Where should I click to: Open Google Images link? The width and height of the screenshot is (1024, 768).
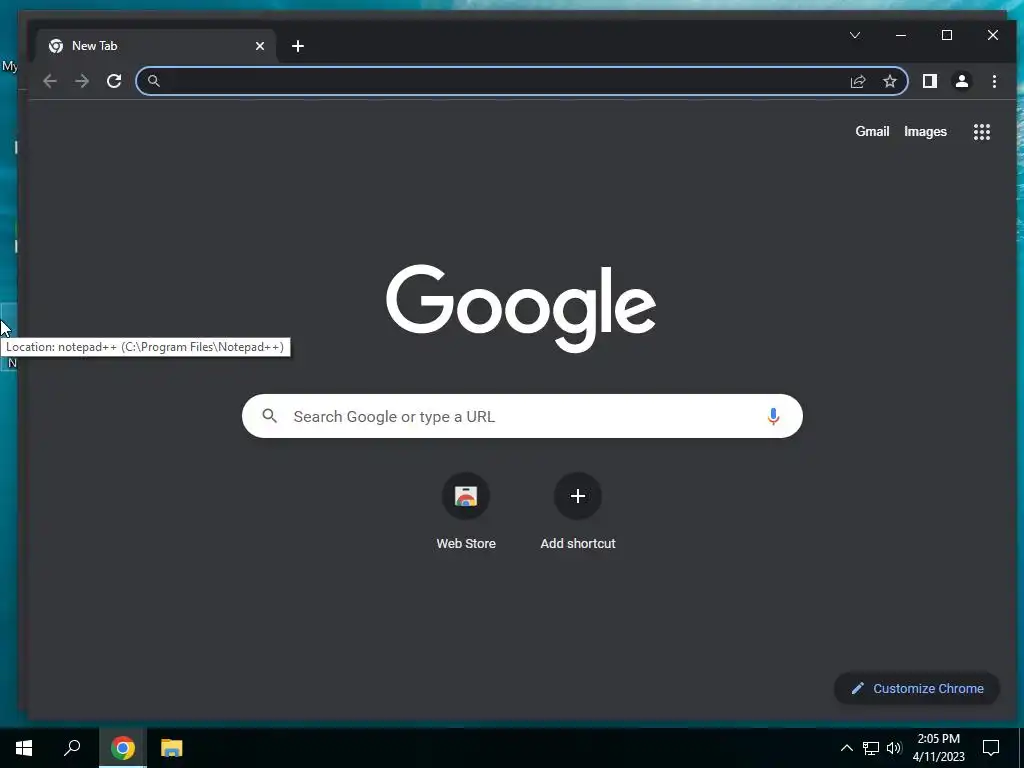point(925,131)
